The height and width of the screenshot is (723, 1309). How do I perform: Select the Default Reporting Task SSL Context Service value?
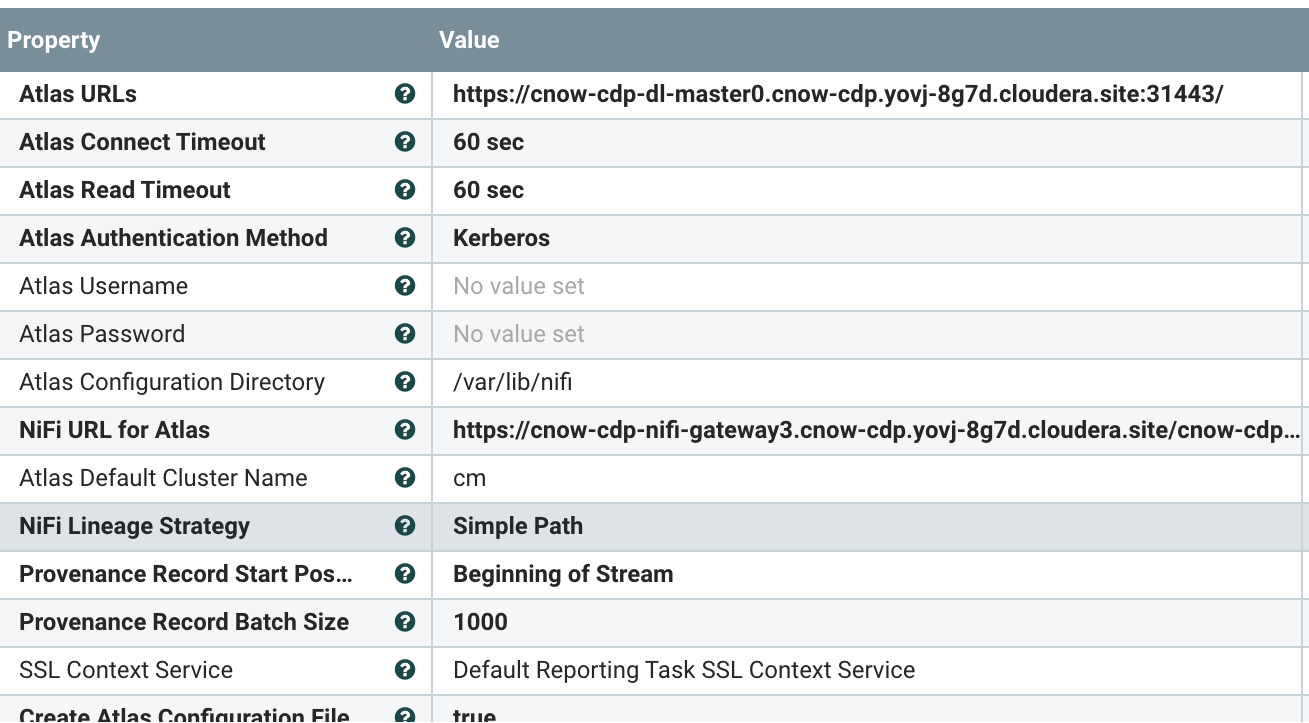(x=684, y=670)
